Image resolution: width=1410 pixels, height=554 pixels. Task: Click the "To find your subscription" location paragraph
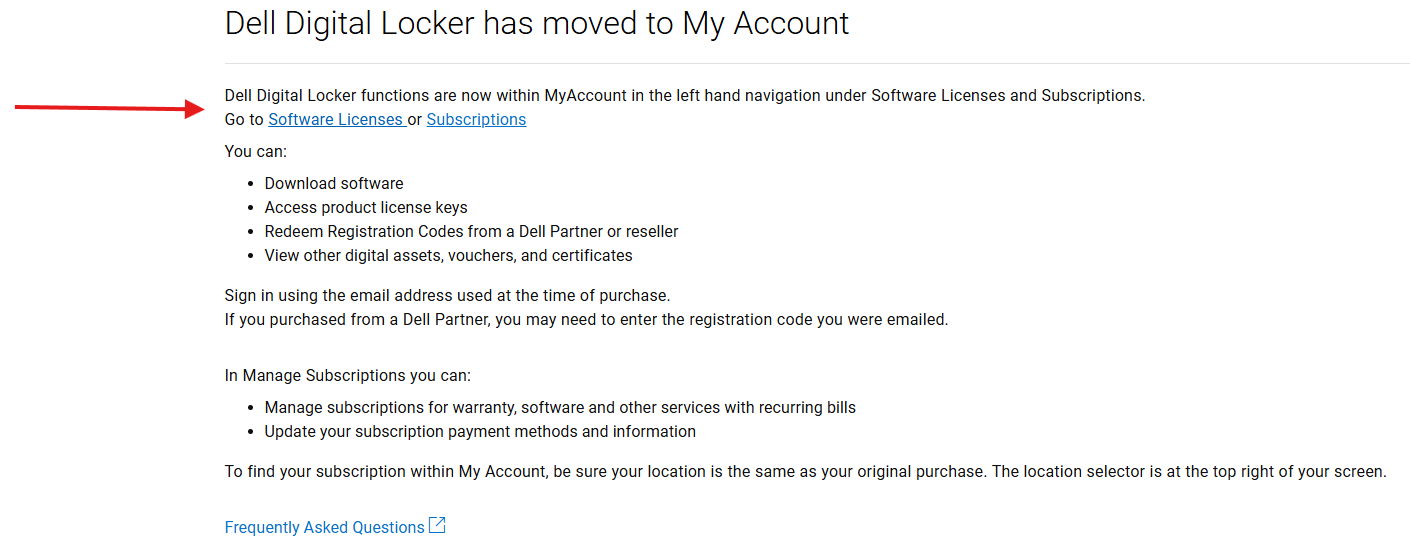coord(805,472)
